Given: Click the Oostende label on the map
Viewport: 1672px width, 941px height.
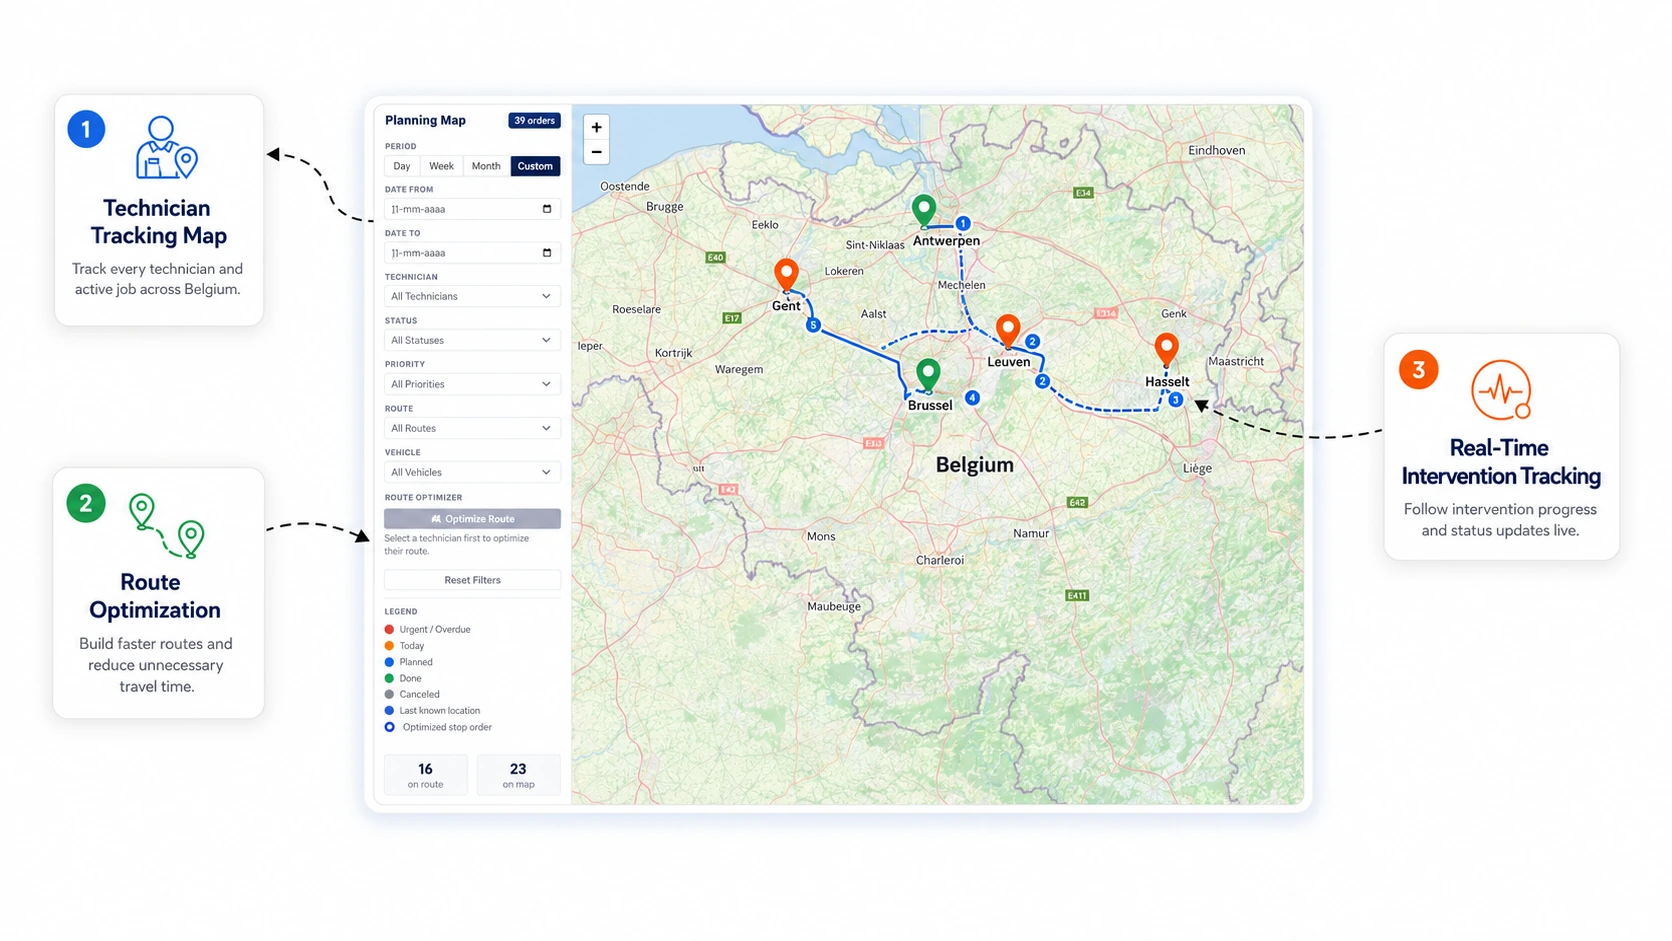Looking at the screenshot, I should tap(625, 187).
